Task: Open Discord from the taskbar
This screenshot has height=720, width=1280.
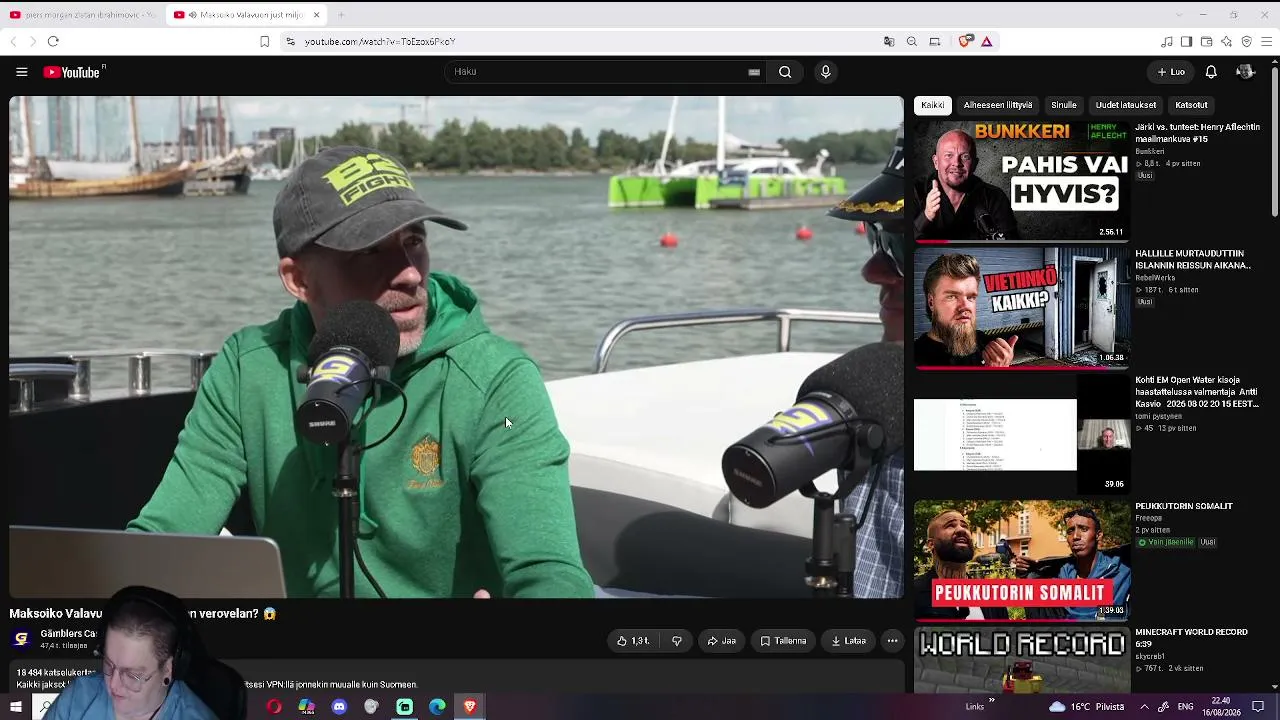Action: 339,707
